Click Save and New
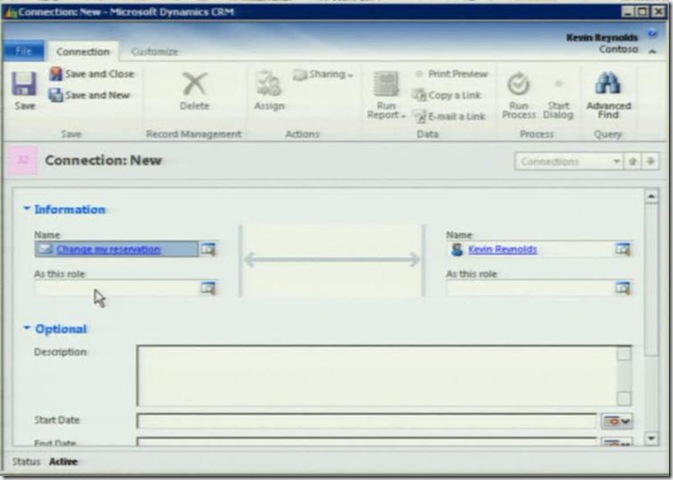Image resolution: width=673 pixels, height=480 pixels. click(x=89, y=95)
